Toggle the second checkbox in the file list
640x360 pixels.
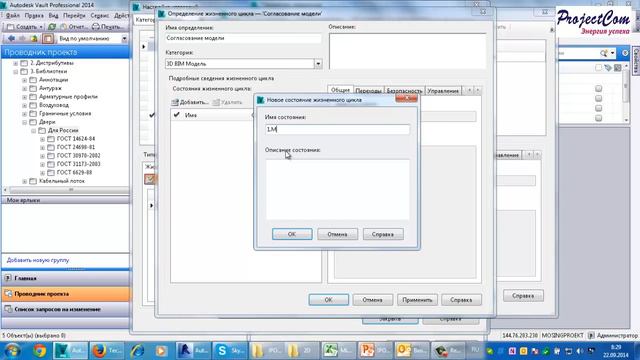tap(598, 98)
